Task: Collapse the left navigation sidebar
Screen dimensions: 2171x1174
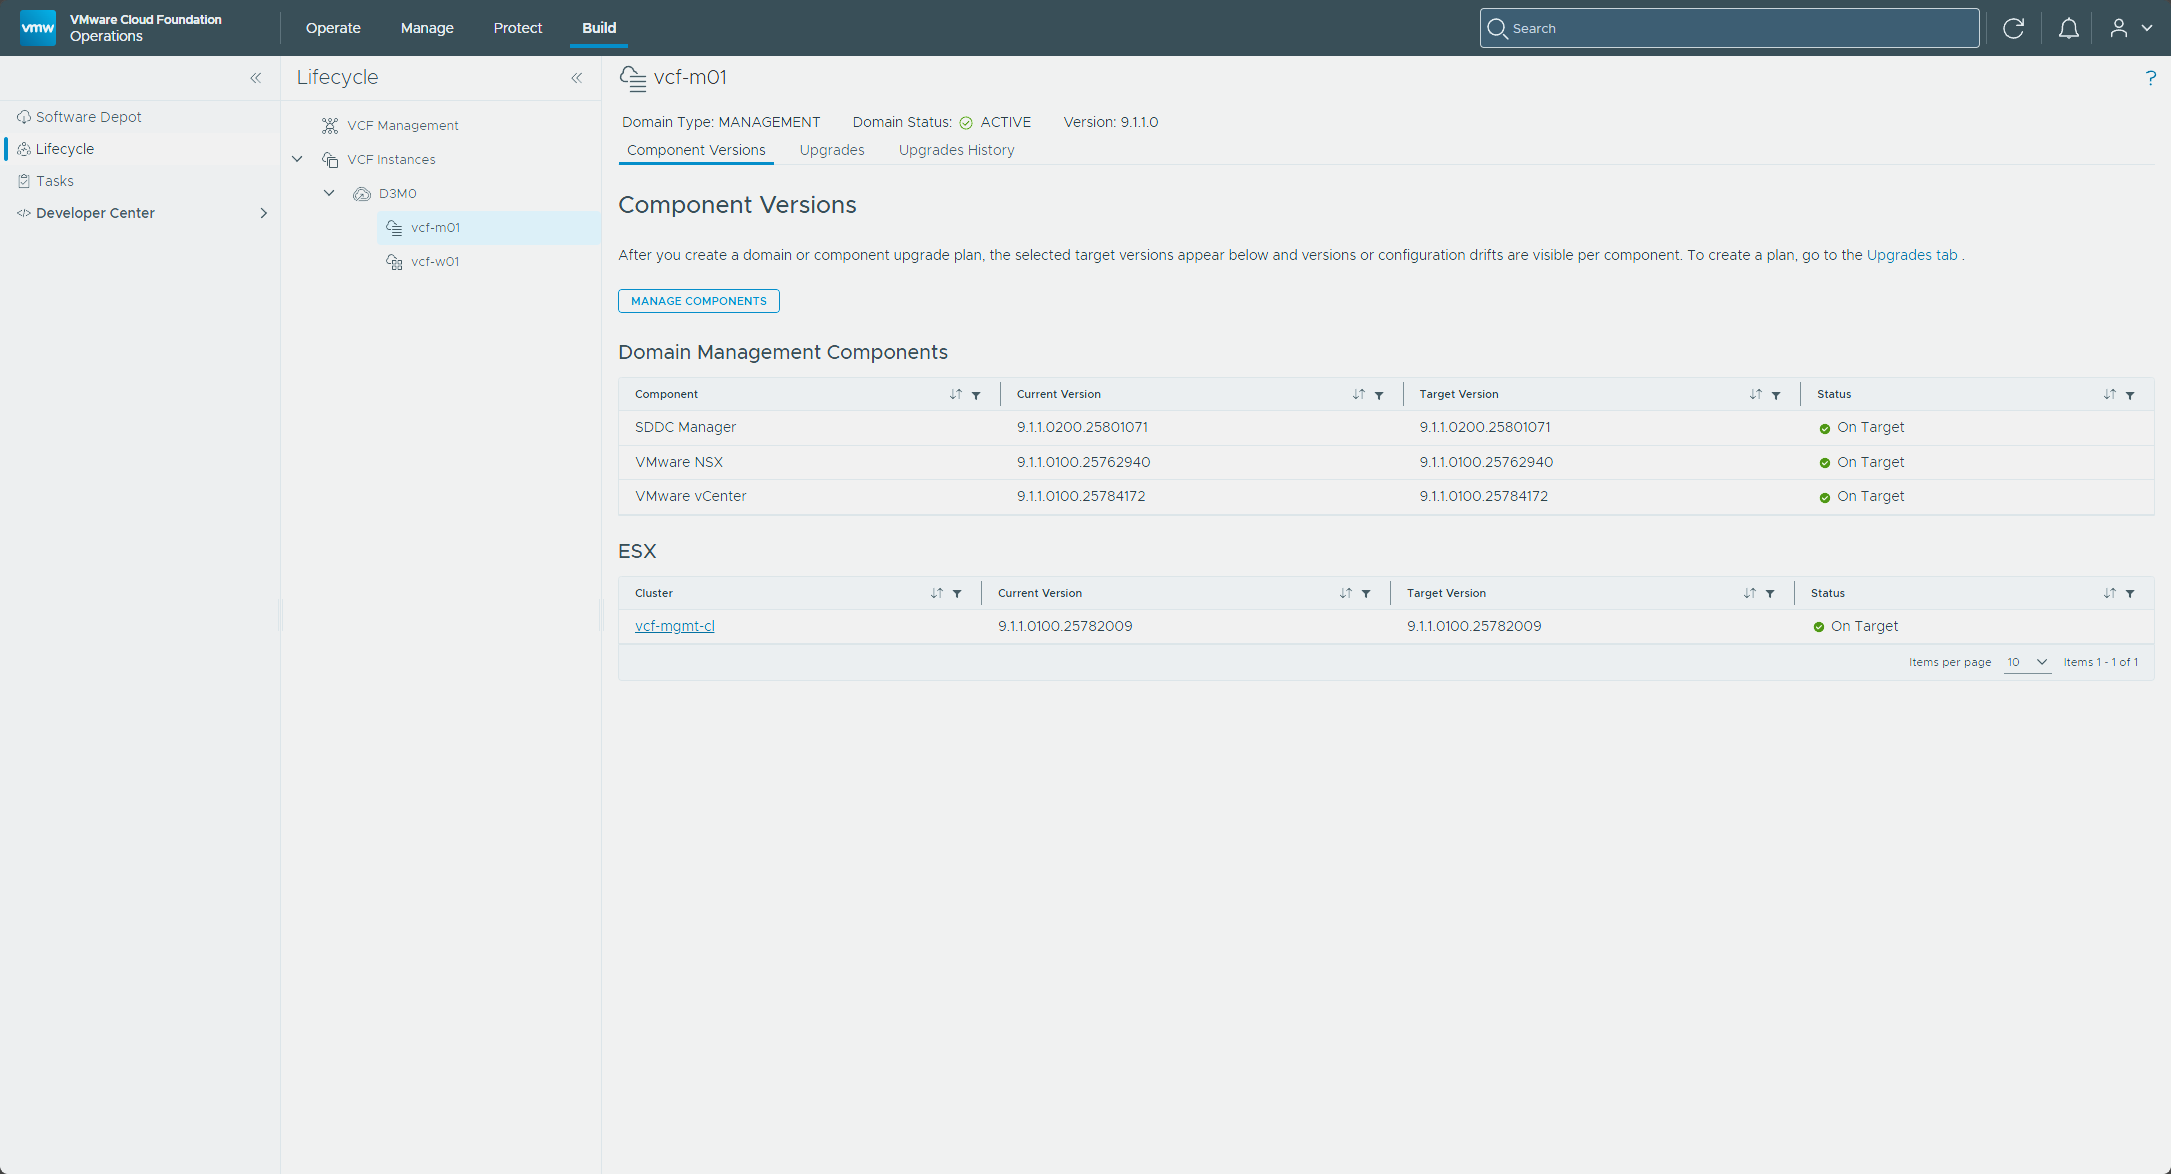Action: pyautogui.click(x=256, y=78)
